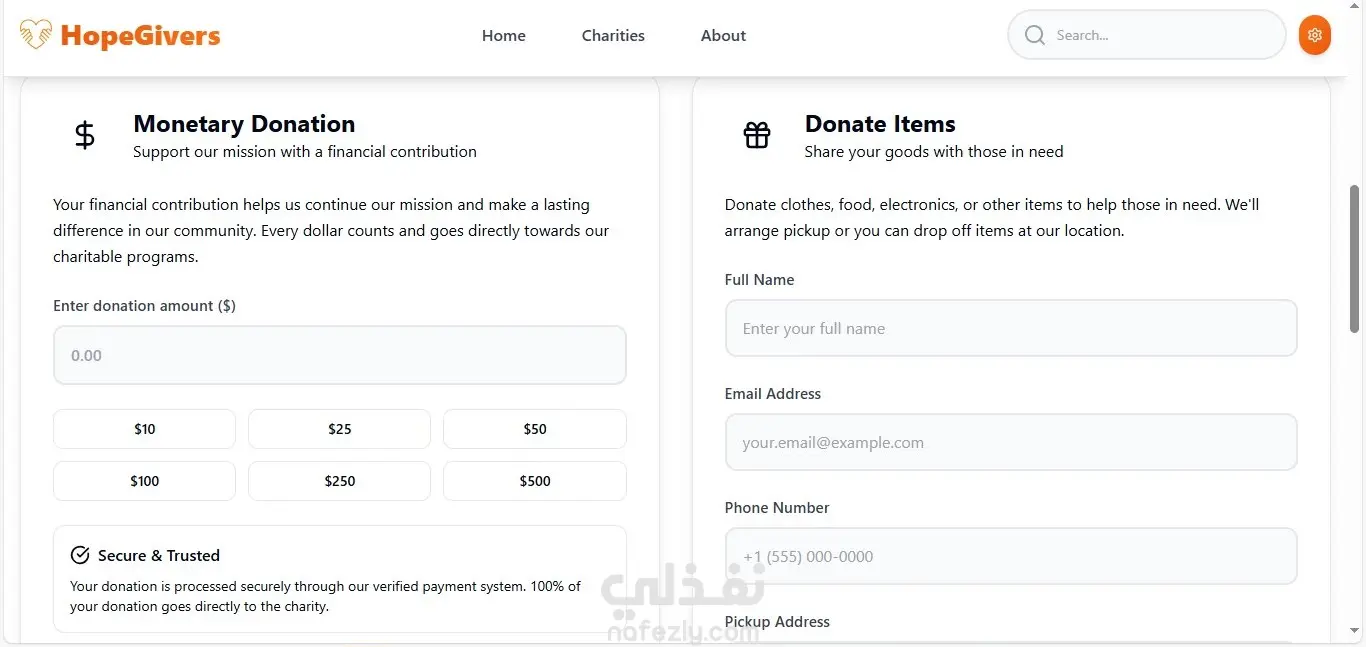The width and height of the screenshot is (1366, 647).
Task: Choose the $250 preset amount
Action: [339, 481]
